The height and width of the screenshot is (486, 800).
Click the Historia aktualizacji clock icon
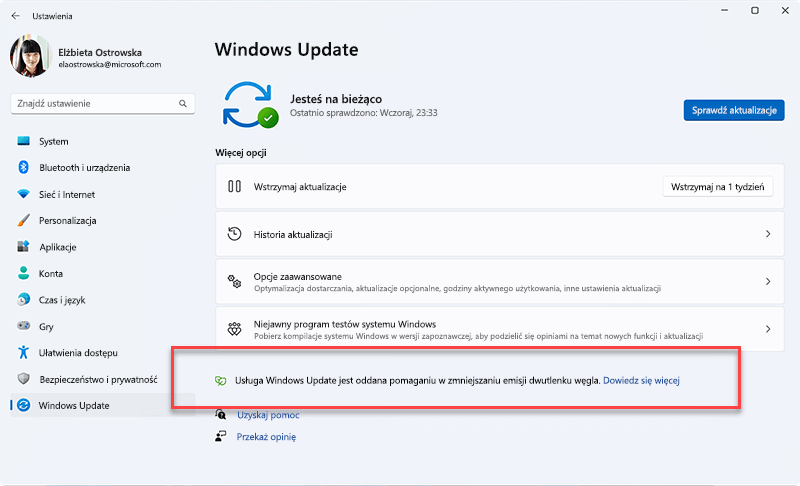pyautogui.click(x=234, y=234)
